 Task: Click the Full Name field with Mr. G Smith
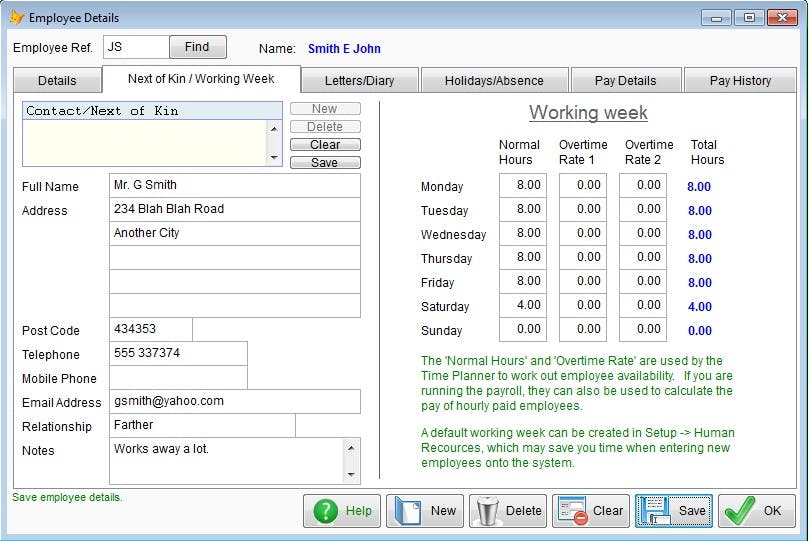[235, 185]
